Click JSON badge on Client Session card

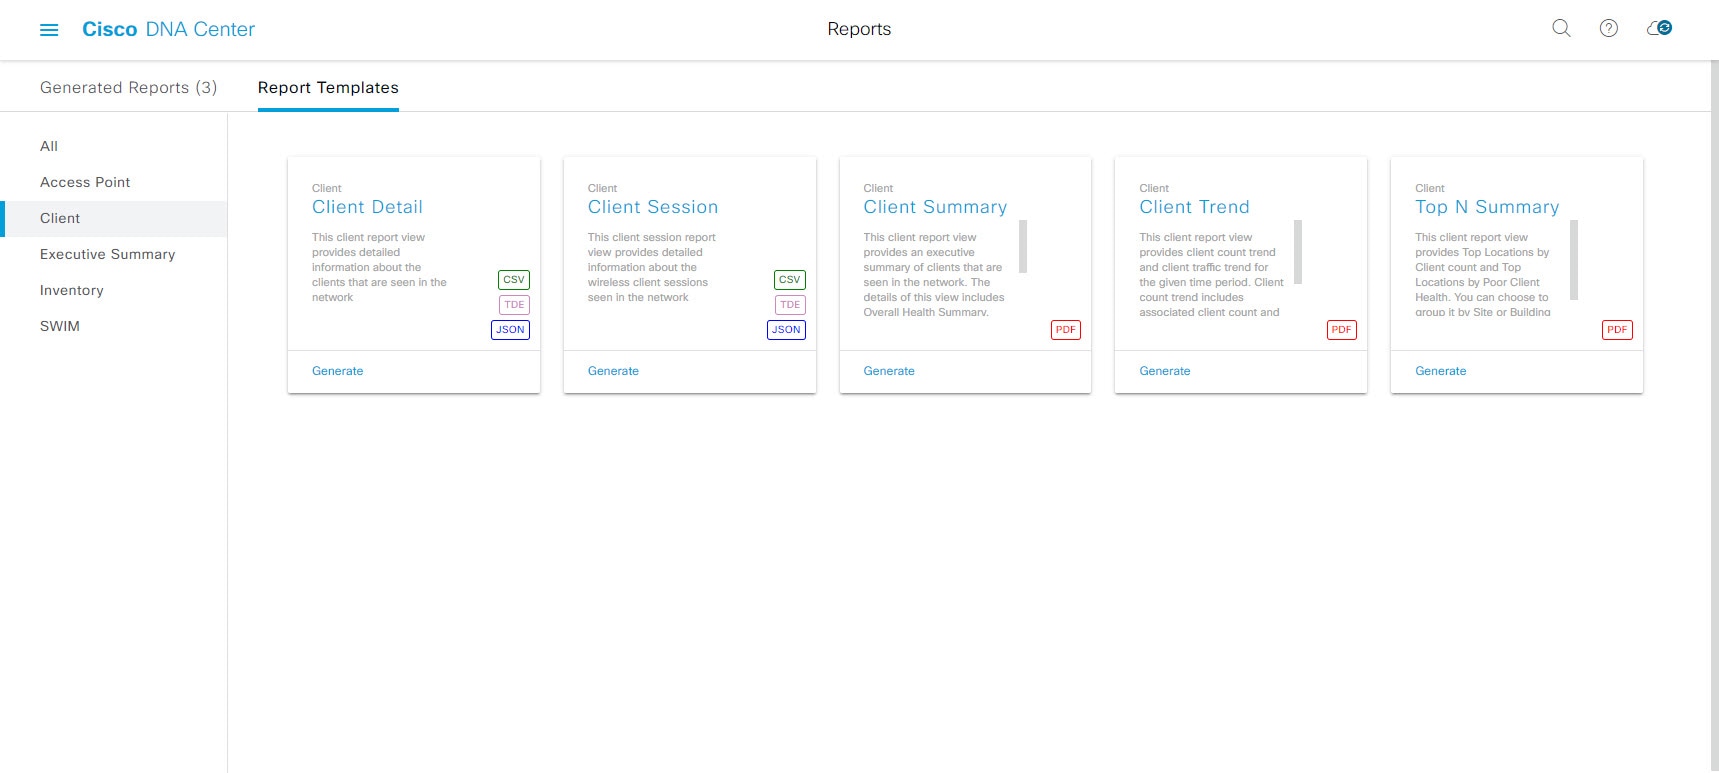pyautogui.click(x=786, y=330)
